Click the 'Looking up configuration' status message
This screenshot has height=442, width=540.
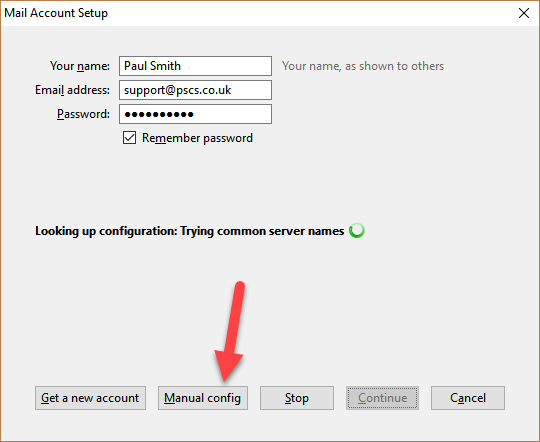click(x=189, y=231)
